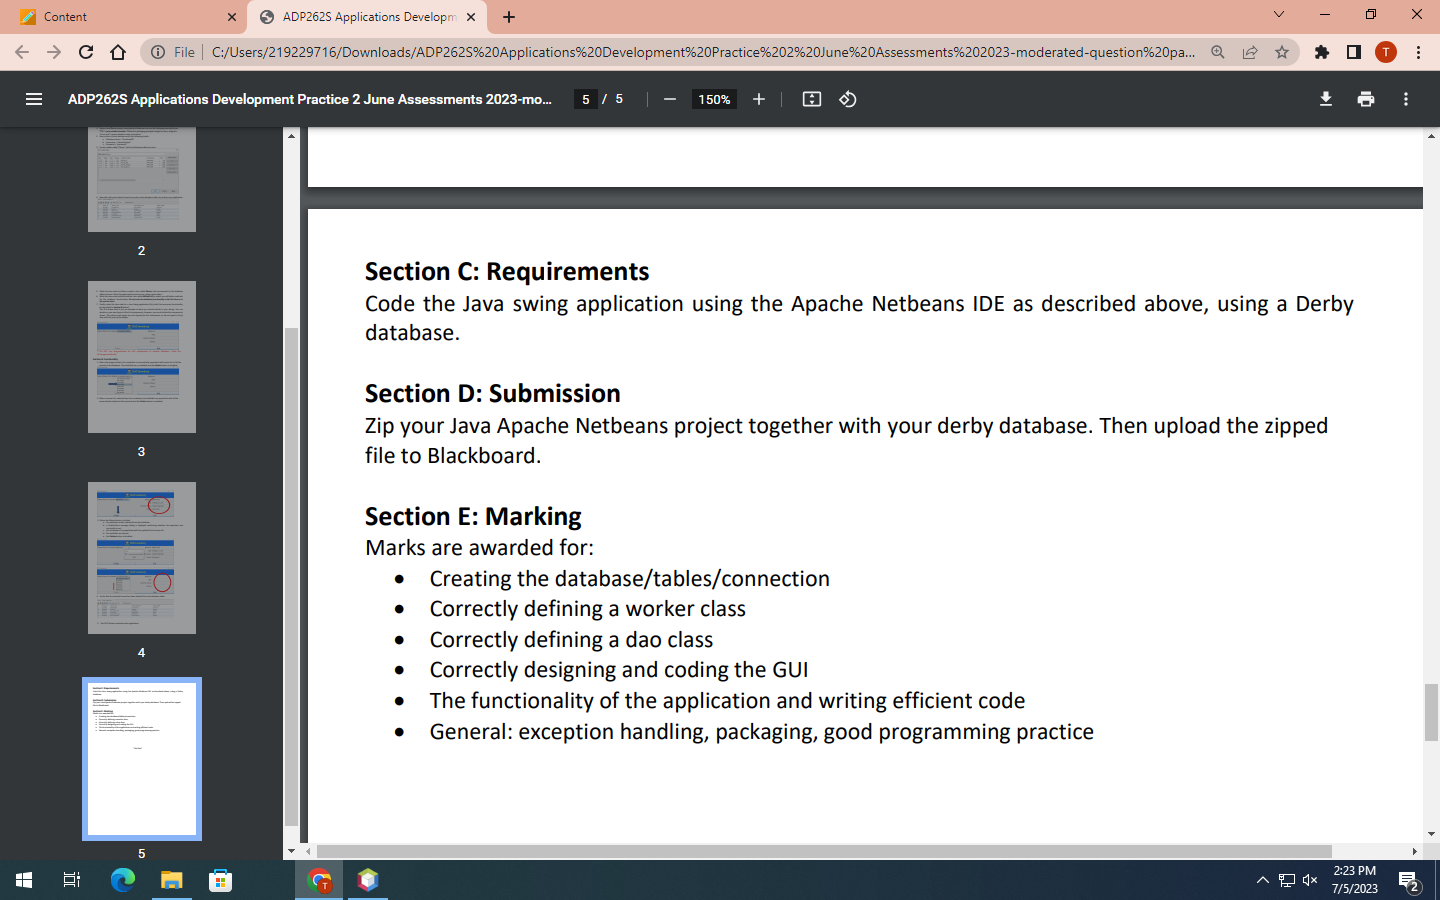
Task: Rotate the PDF page
Action: (847, 99)
